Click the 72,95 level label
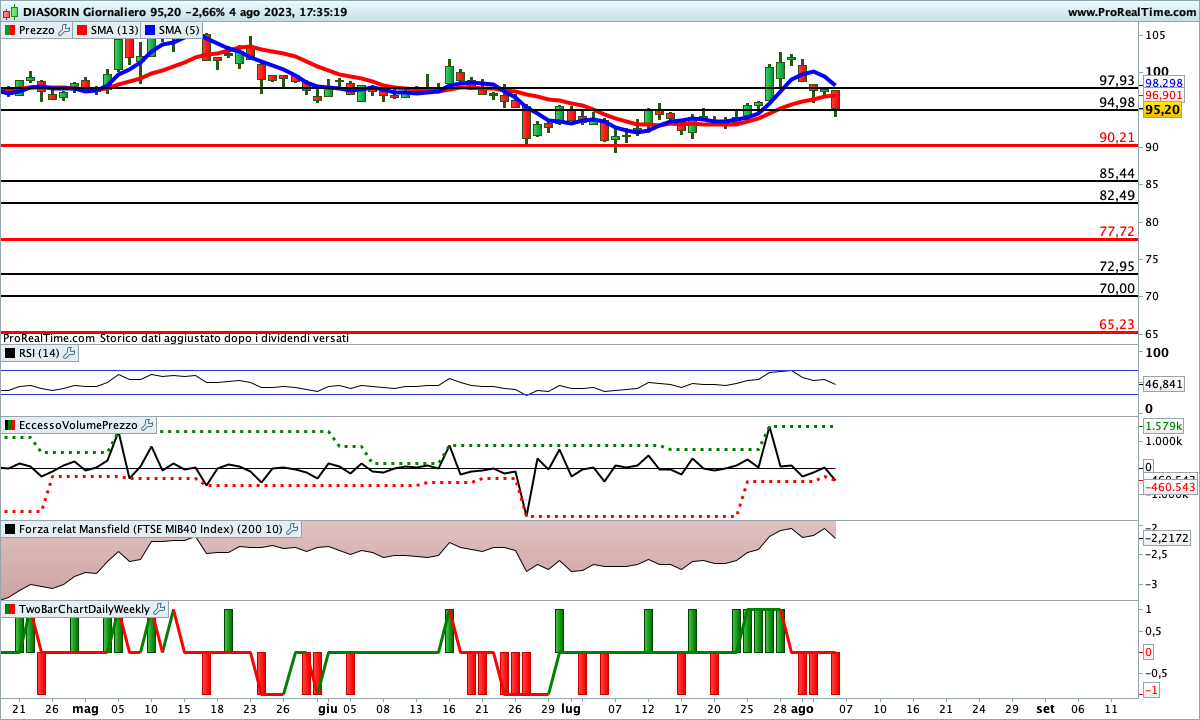 pos(1117,266)
